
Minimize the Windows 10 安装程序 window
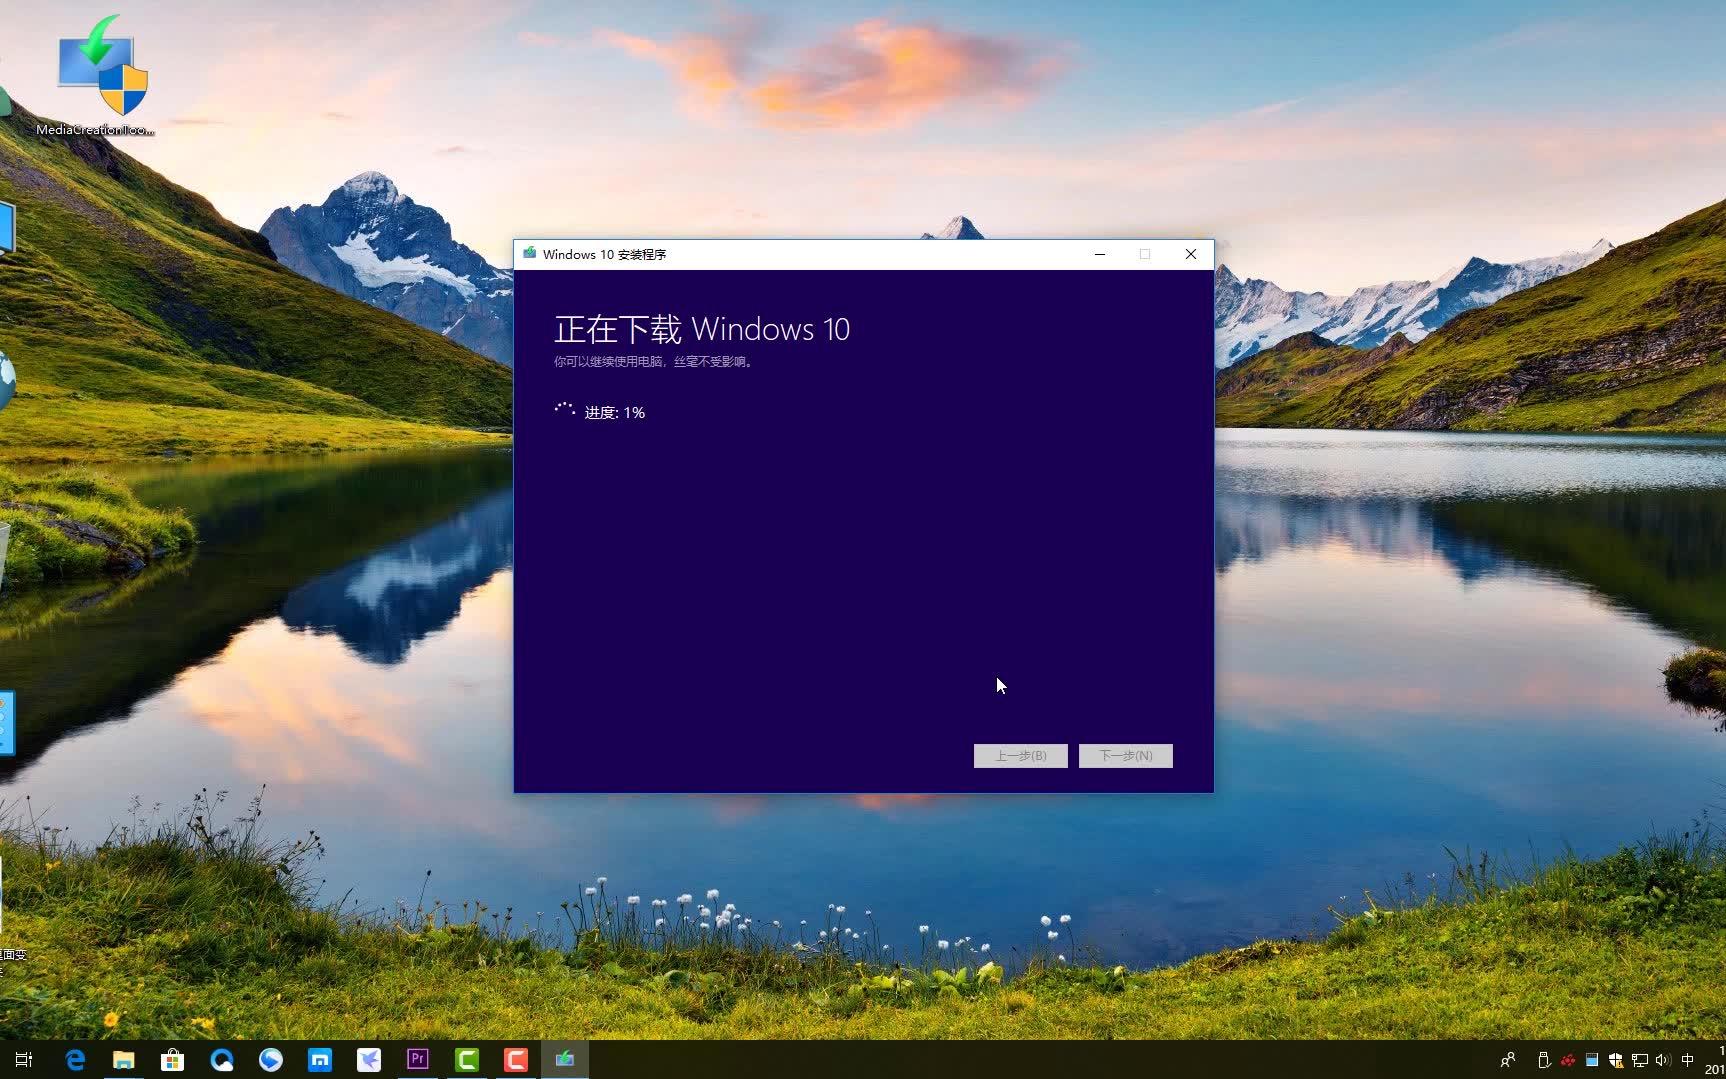point(1100,254)
